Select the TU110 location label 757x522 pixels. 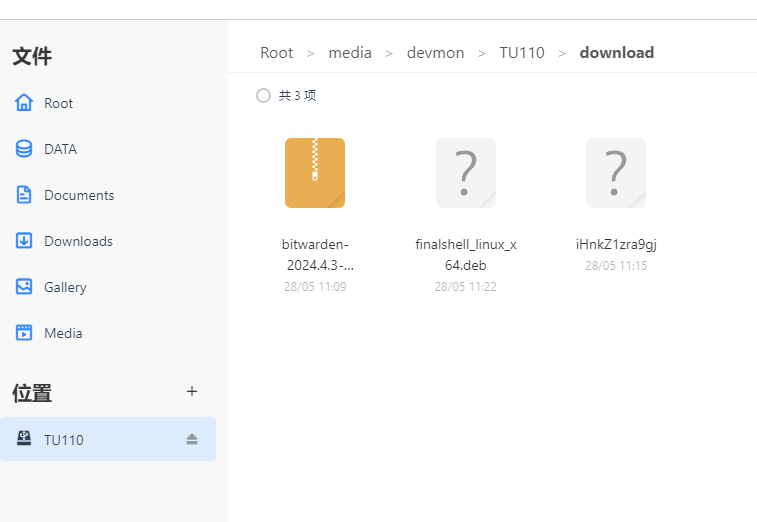coord(64,440)
